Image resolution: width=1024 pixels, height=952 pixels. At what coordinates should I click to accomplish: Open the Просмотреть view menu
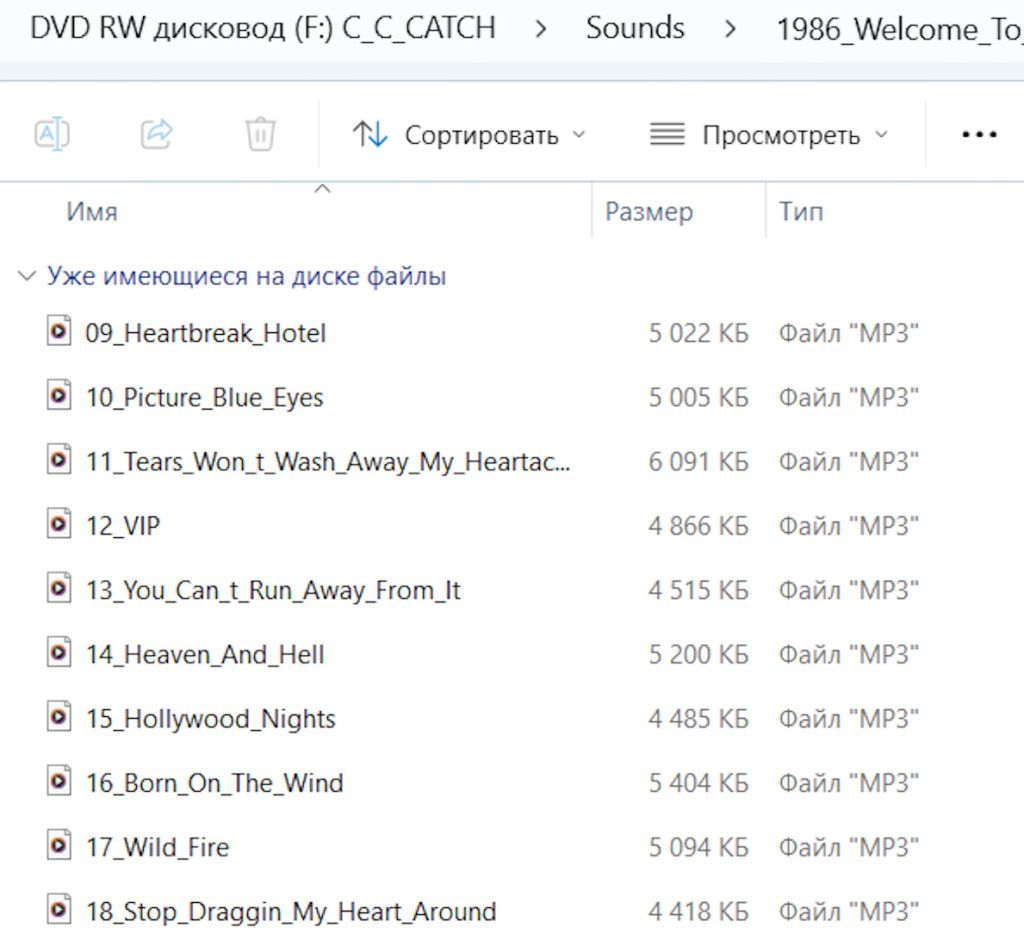pos(769,135)
